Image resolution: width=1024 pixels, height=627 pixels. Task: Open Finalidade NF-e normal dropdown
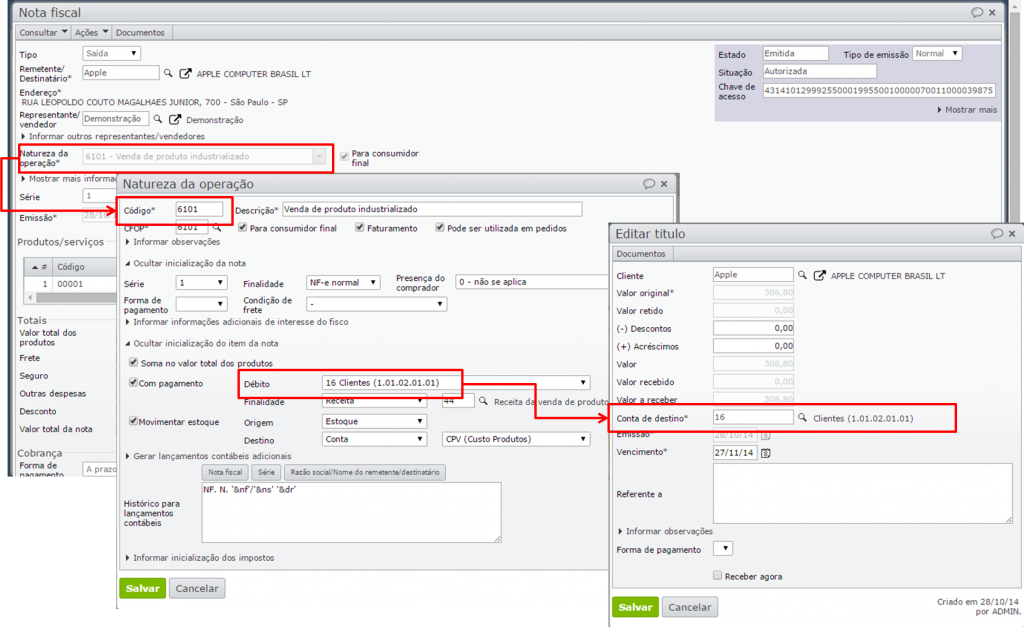(343, 283)
